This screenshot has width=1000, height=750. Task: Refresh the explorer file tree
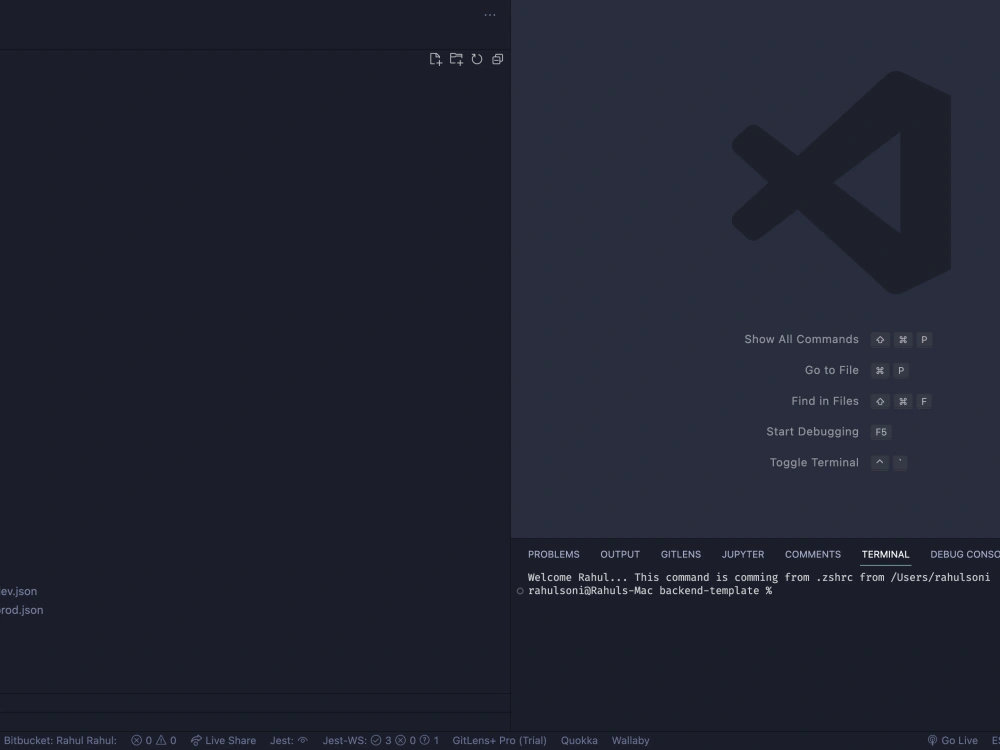[477, 59]
